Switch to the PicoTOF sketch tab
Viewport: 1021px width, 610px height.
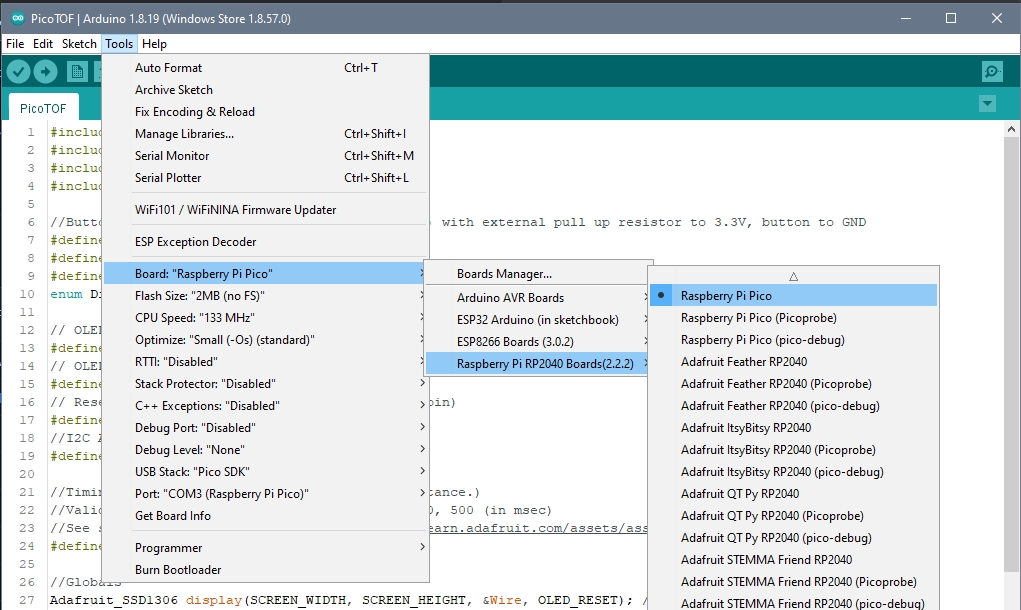(43, 108)
